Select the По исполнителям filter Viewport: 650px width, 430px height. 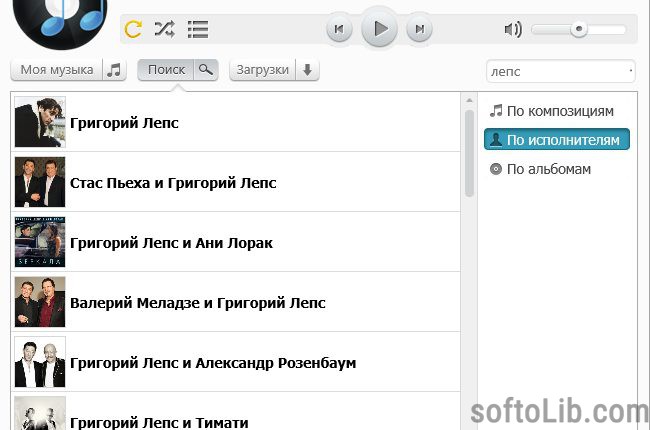click(557, 139)
